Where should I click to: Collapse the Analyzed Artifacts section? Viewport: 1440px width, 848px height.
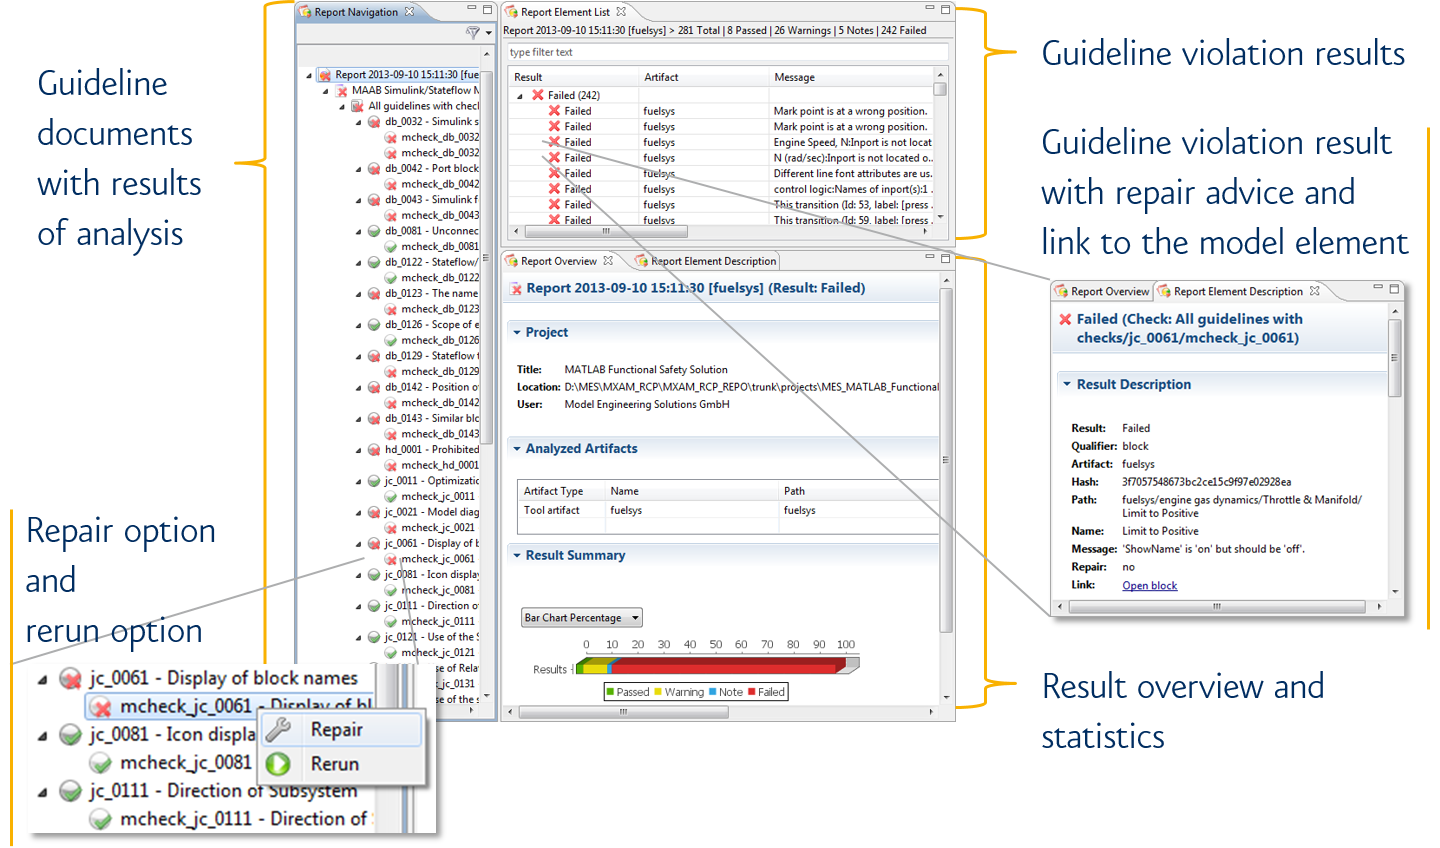coord(517,449)
